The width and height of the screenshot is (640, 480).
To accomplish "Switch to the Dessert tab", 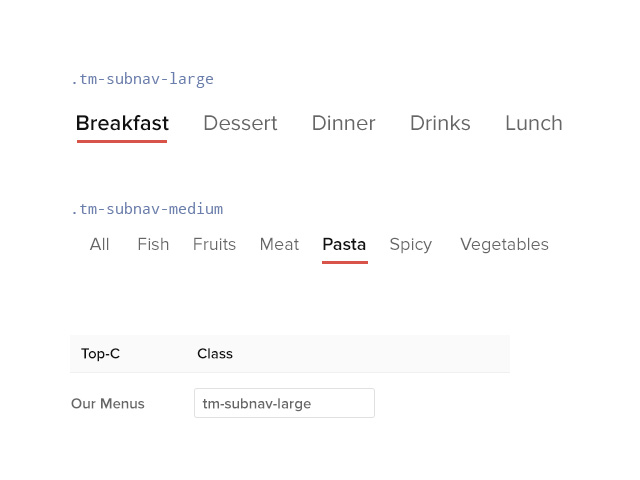I will point(240,123).
